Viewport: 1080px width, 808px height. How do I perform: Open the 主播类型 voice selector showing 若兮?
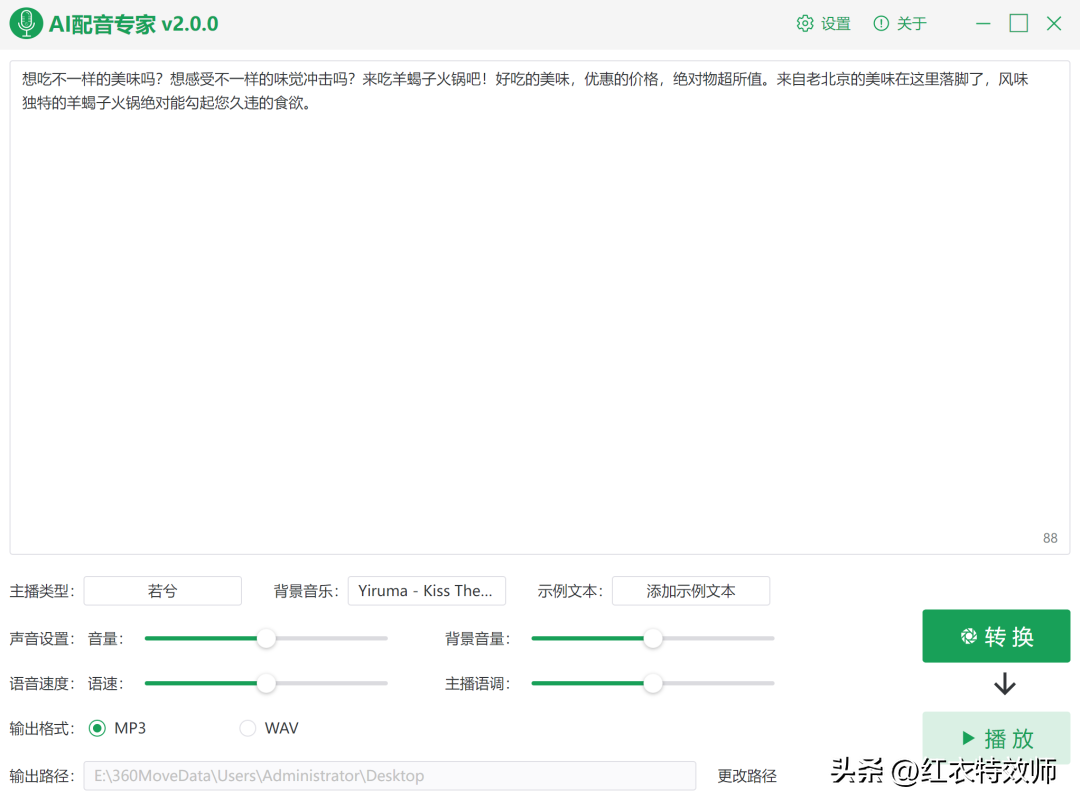162,590
